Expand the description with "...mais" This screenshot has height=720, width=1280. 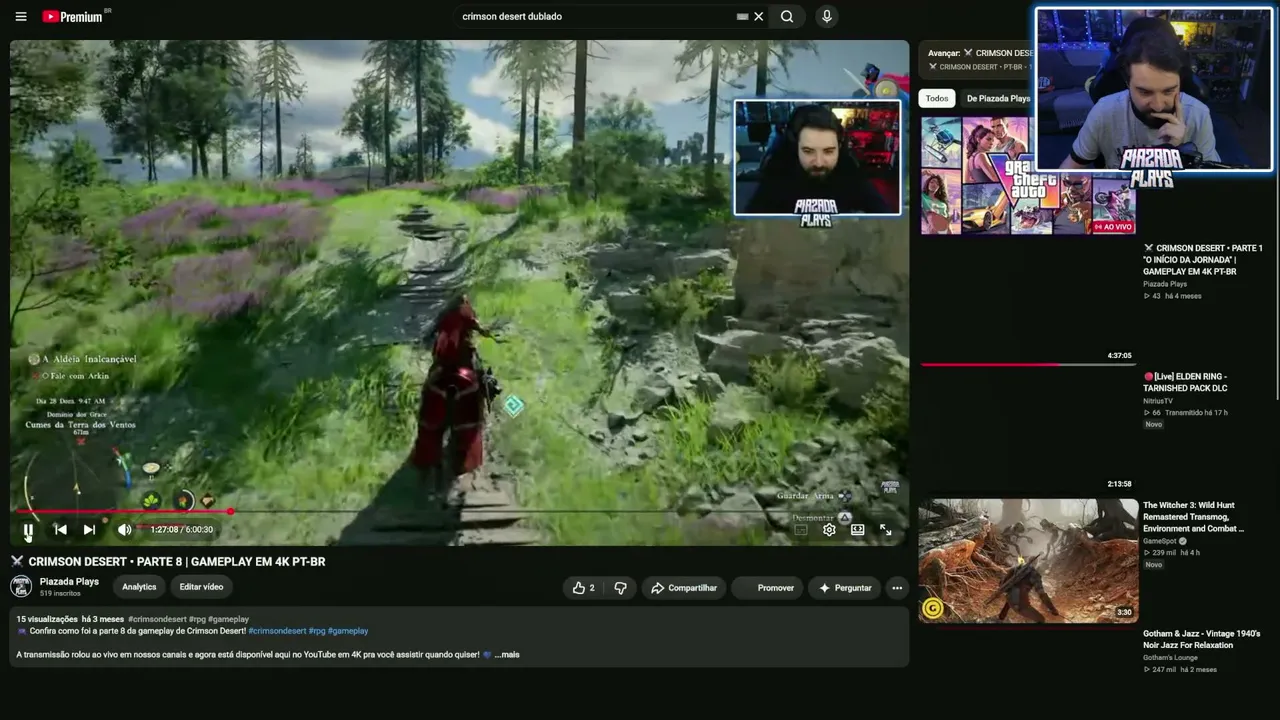click(x=507, y=655)
